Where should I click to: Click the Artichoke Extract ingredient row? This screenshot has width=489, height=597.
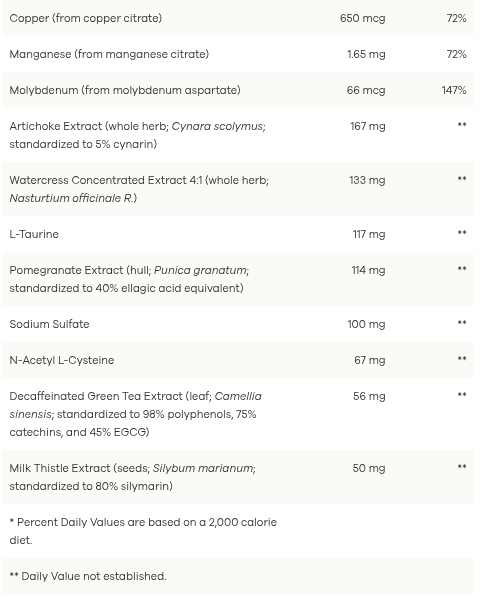[x=238, y=135]
